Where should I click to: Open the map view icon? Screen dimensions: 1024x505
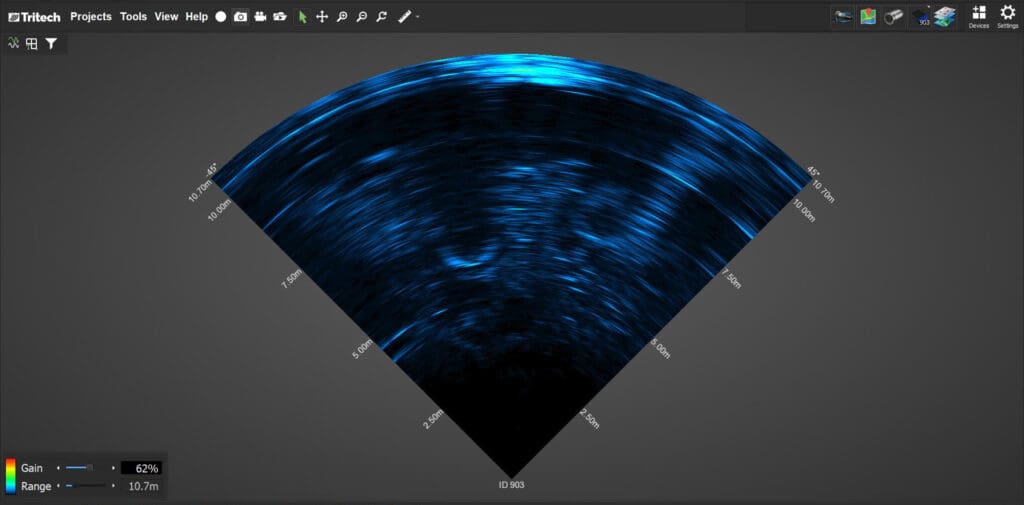tap(868, 16)
